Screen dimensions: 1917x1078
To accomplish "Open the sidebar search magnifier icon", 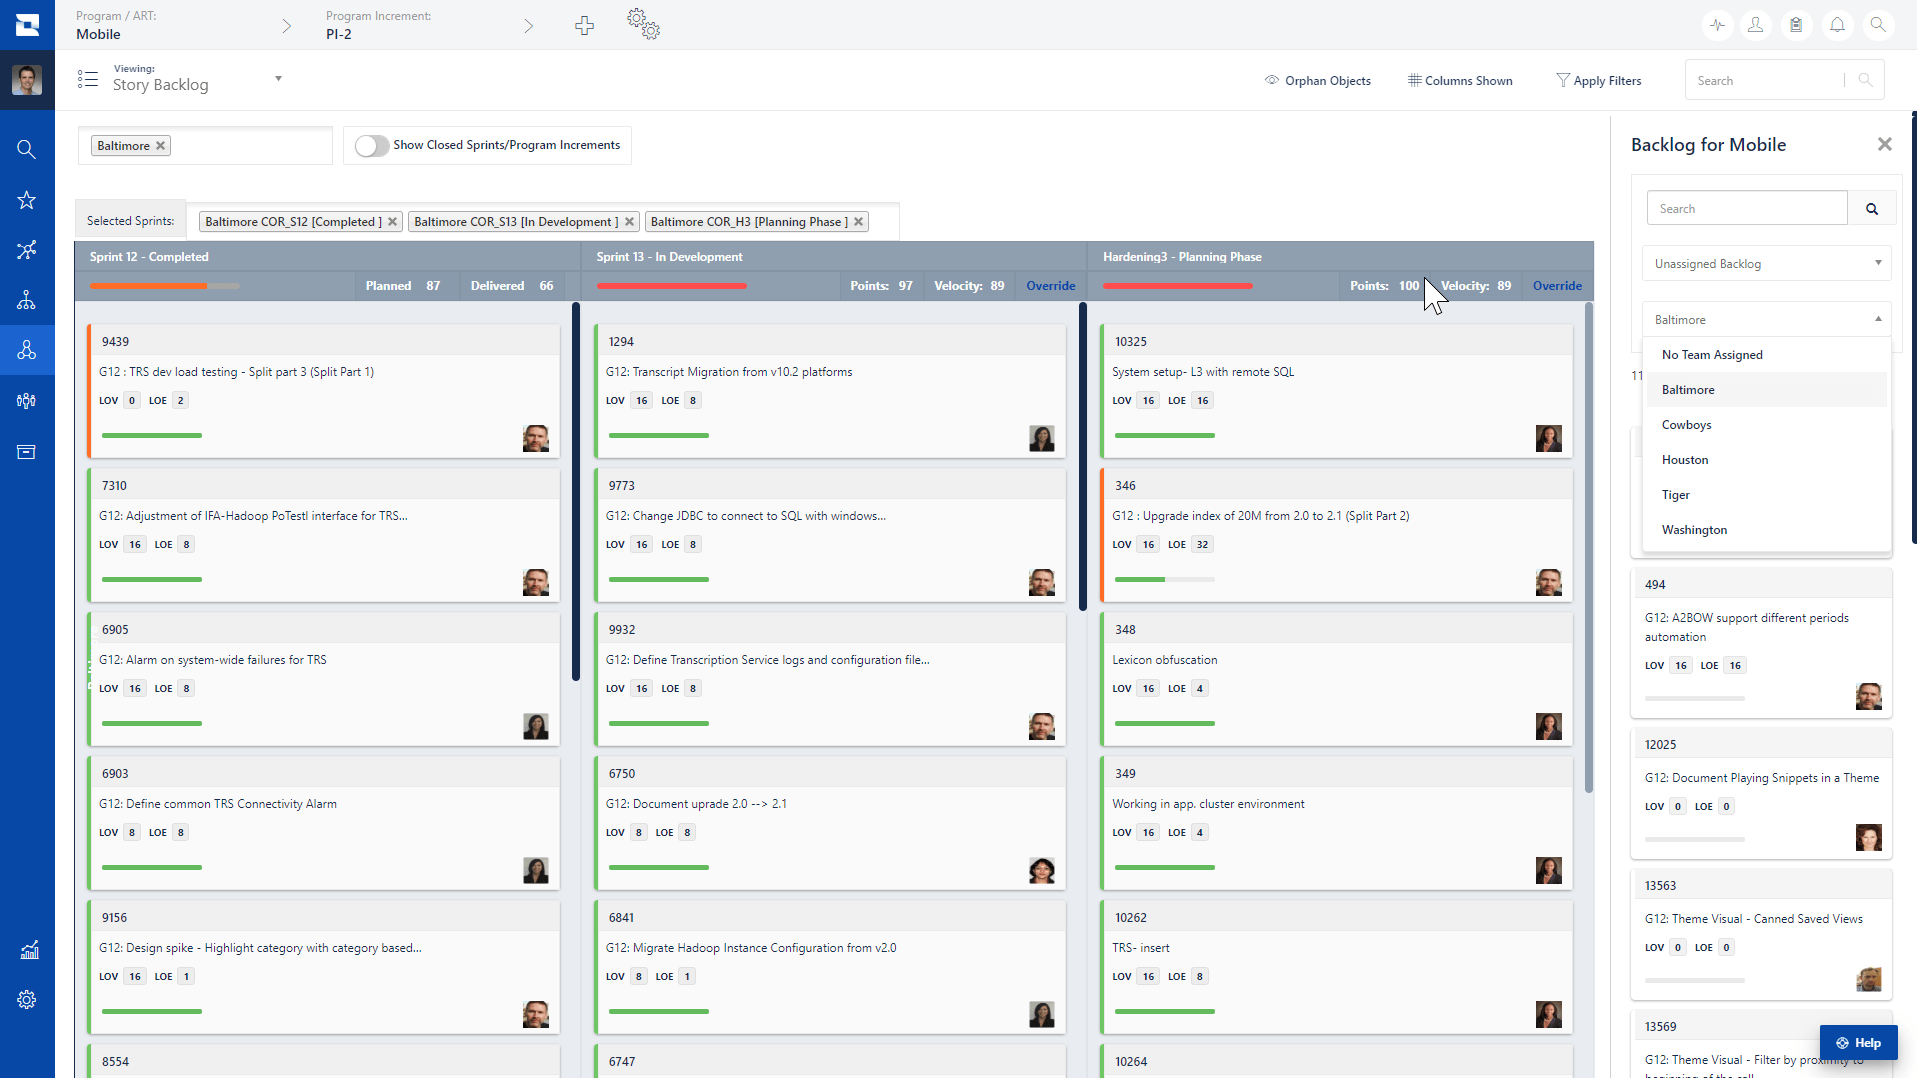I will click(27, 149).
